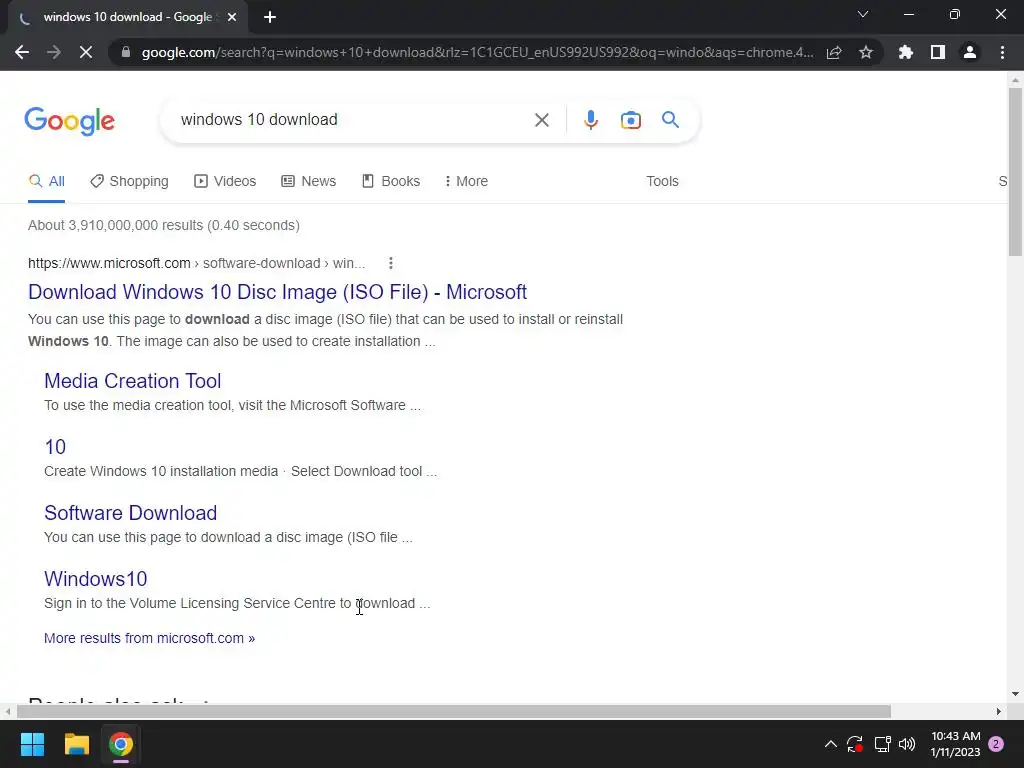Viewport: 1024px width, 768px height.
Task: Open the Windows10 sitelink
Action: tap(95, 579)
